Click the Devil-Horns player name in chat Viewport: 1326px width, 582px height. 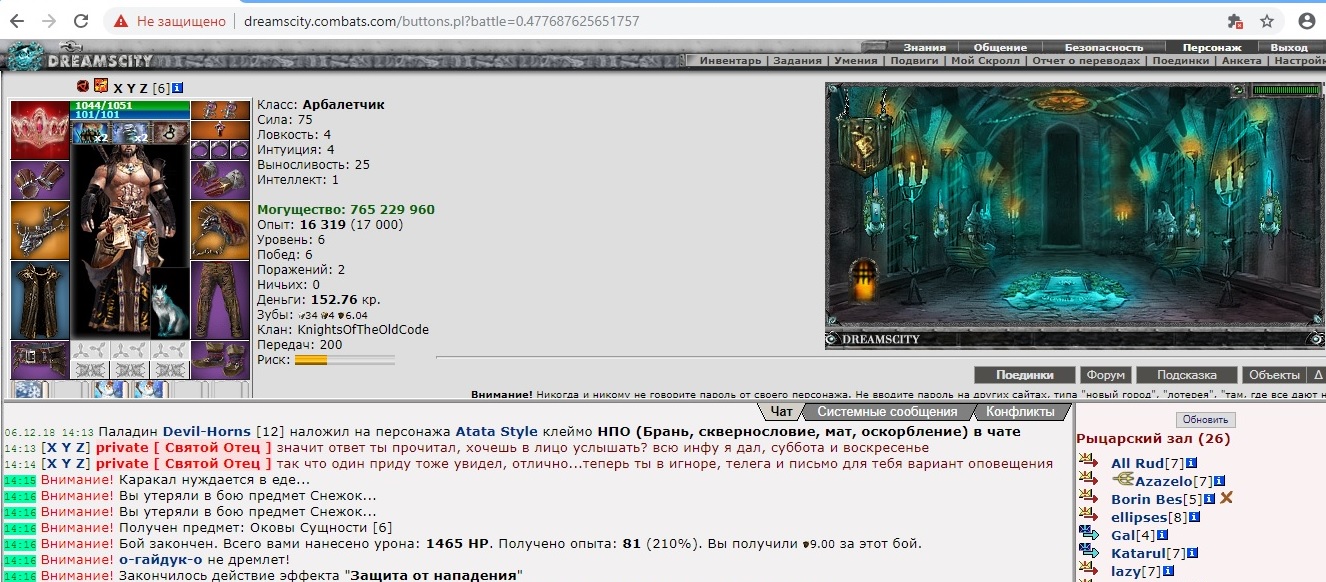click(207, 432)
